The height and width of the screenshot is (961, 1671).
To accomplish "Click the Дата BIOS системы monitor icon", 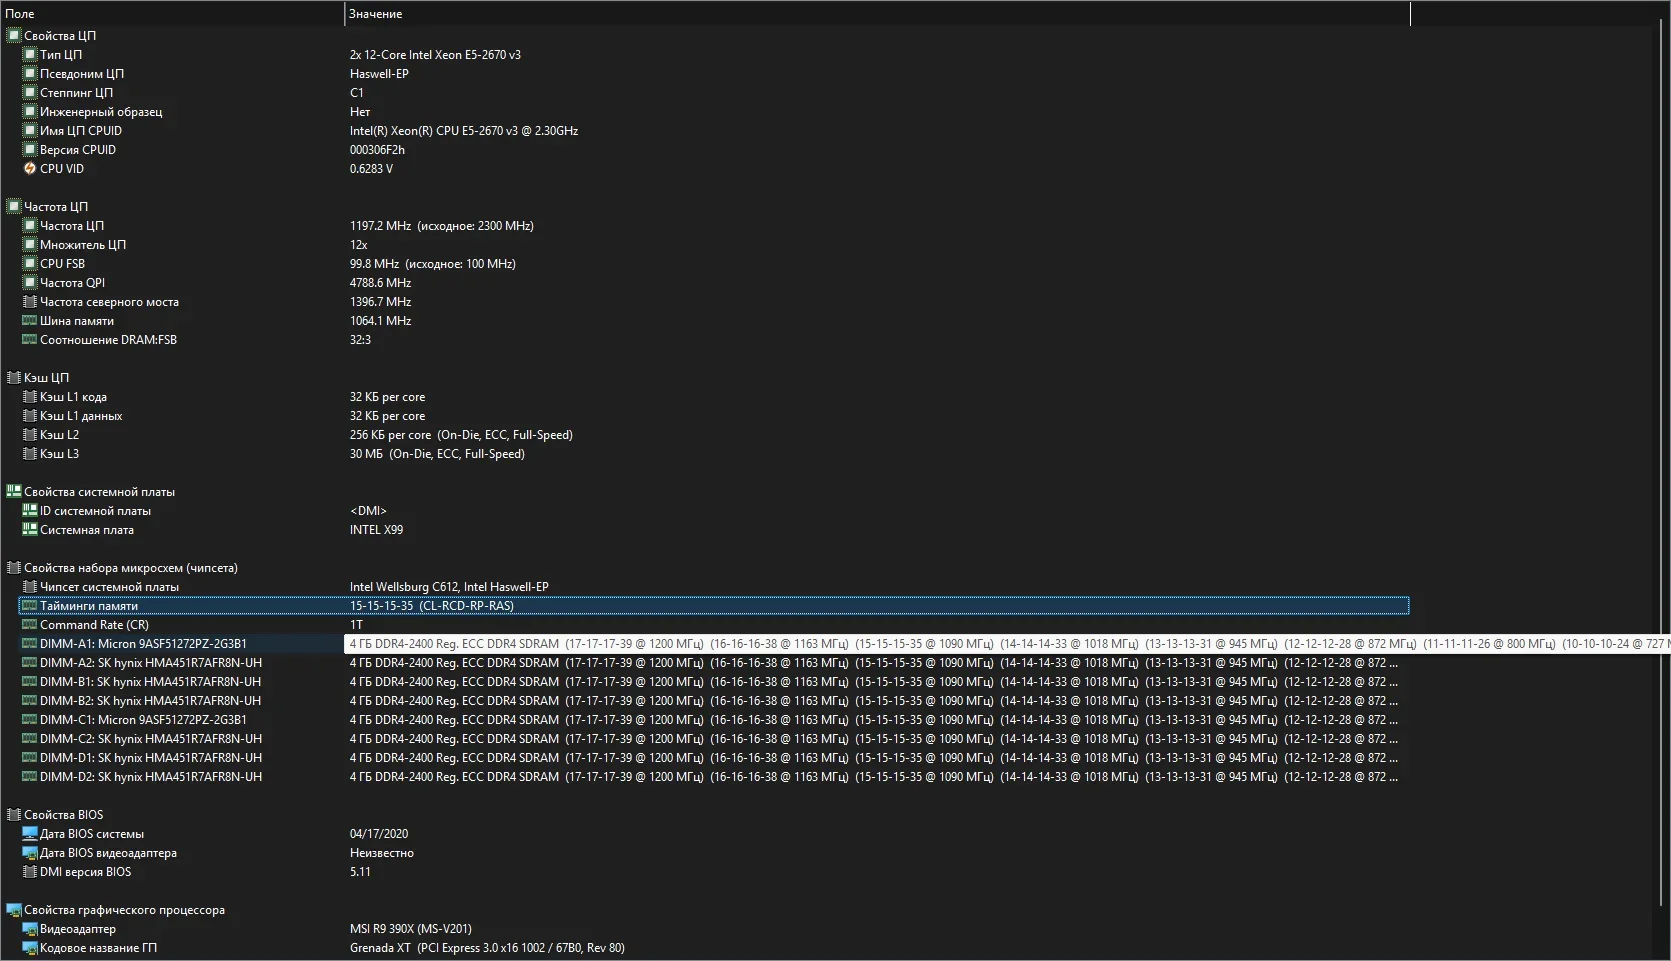I will coord(30,834).
